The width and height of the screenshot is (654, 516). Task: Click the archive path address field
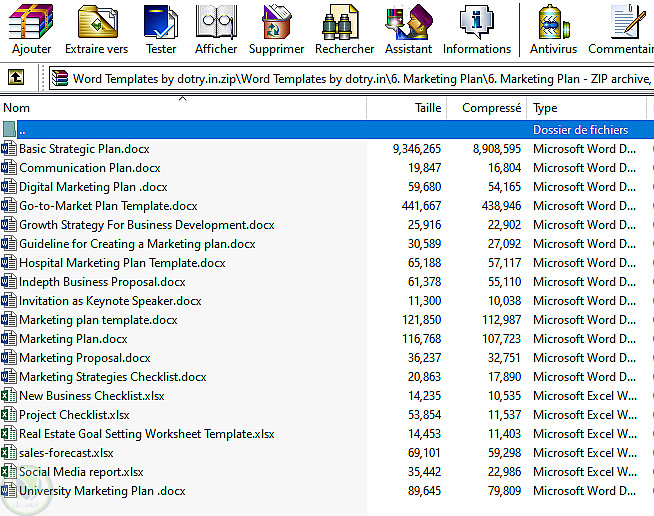(351, 78)
